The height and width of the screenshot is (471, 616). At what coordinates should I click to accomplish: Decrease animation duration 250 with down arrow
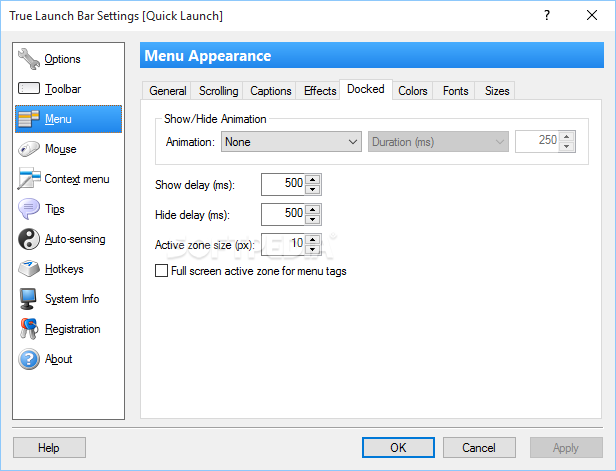[566, 146]
